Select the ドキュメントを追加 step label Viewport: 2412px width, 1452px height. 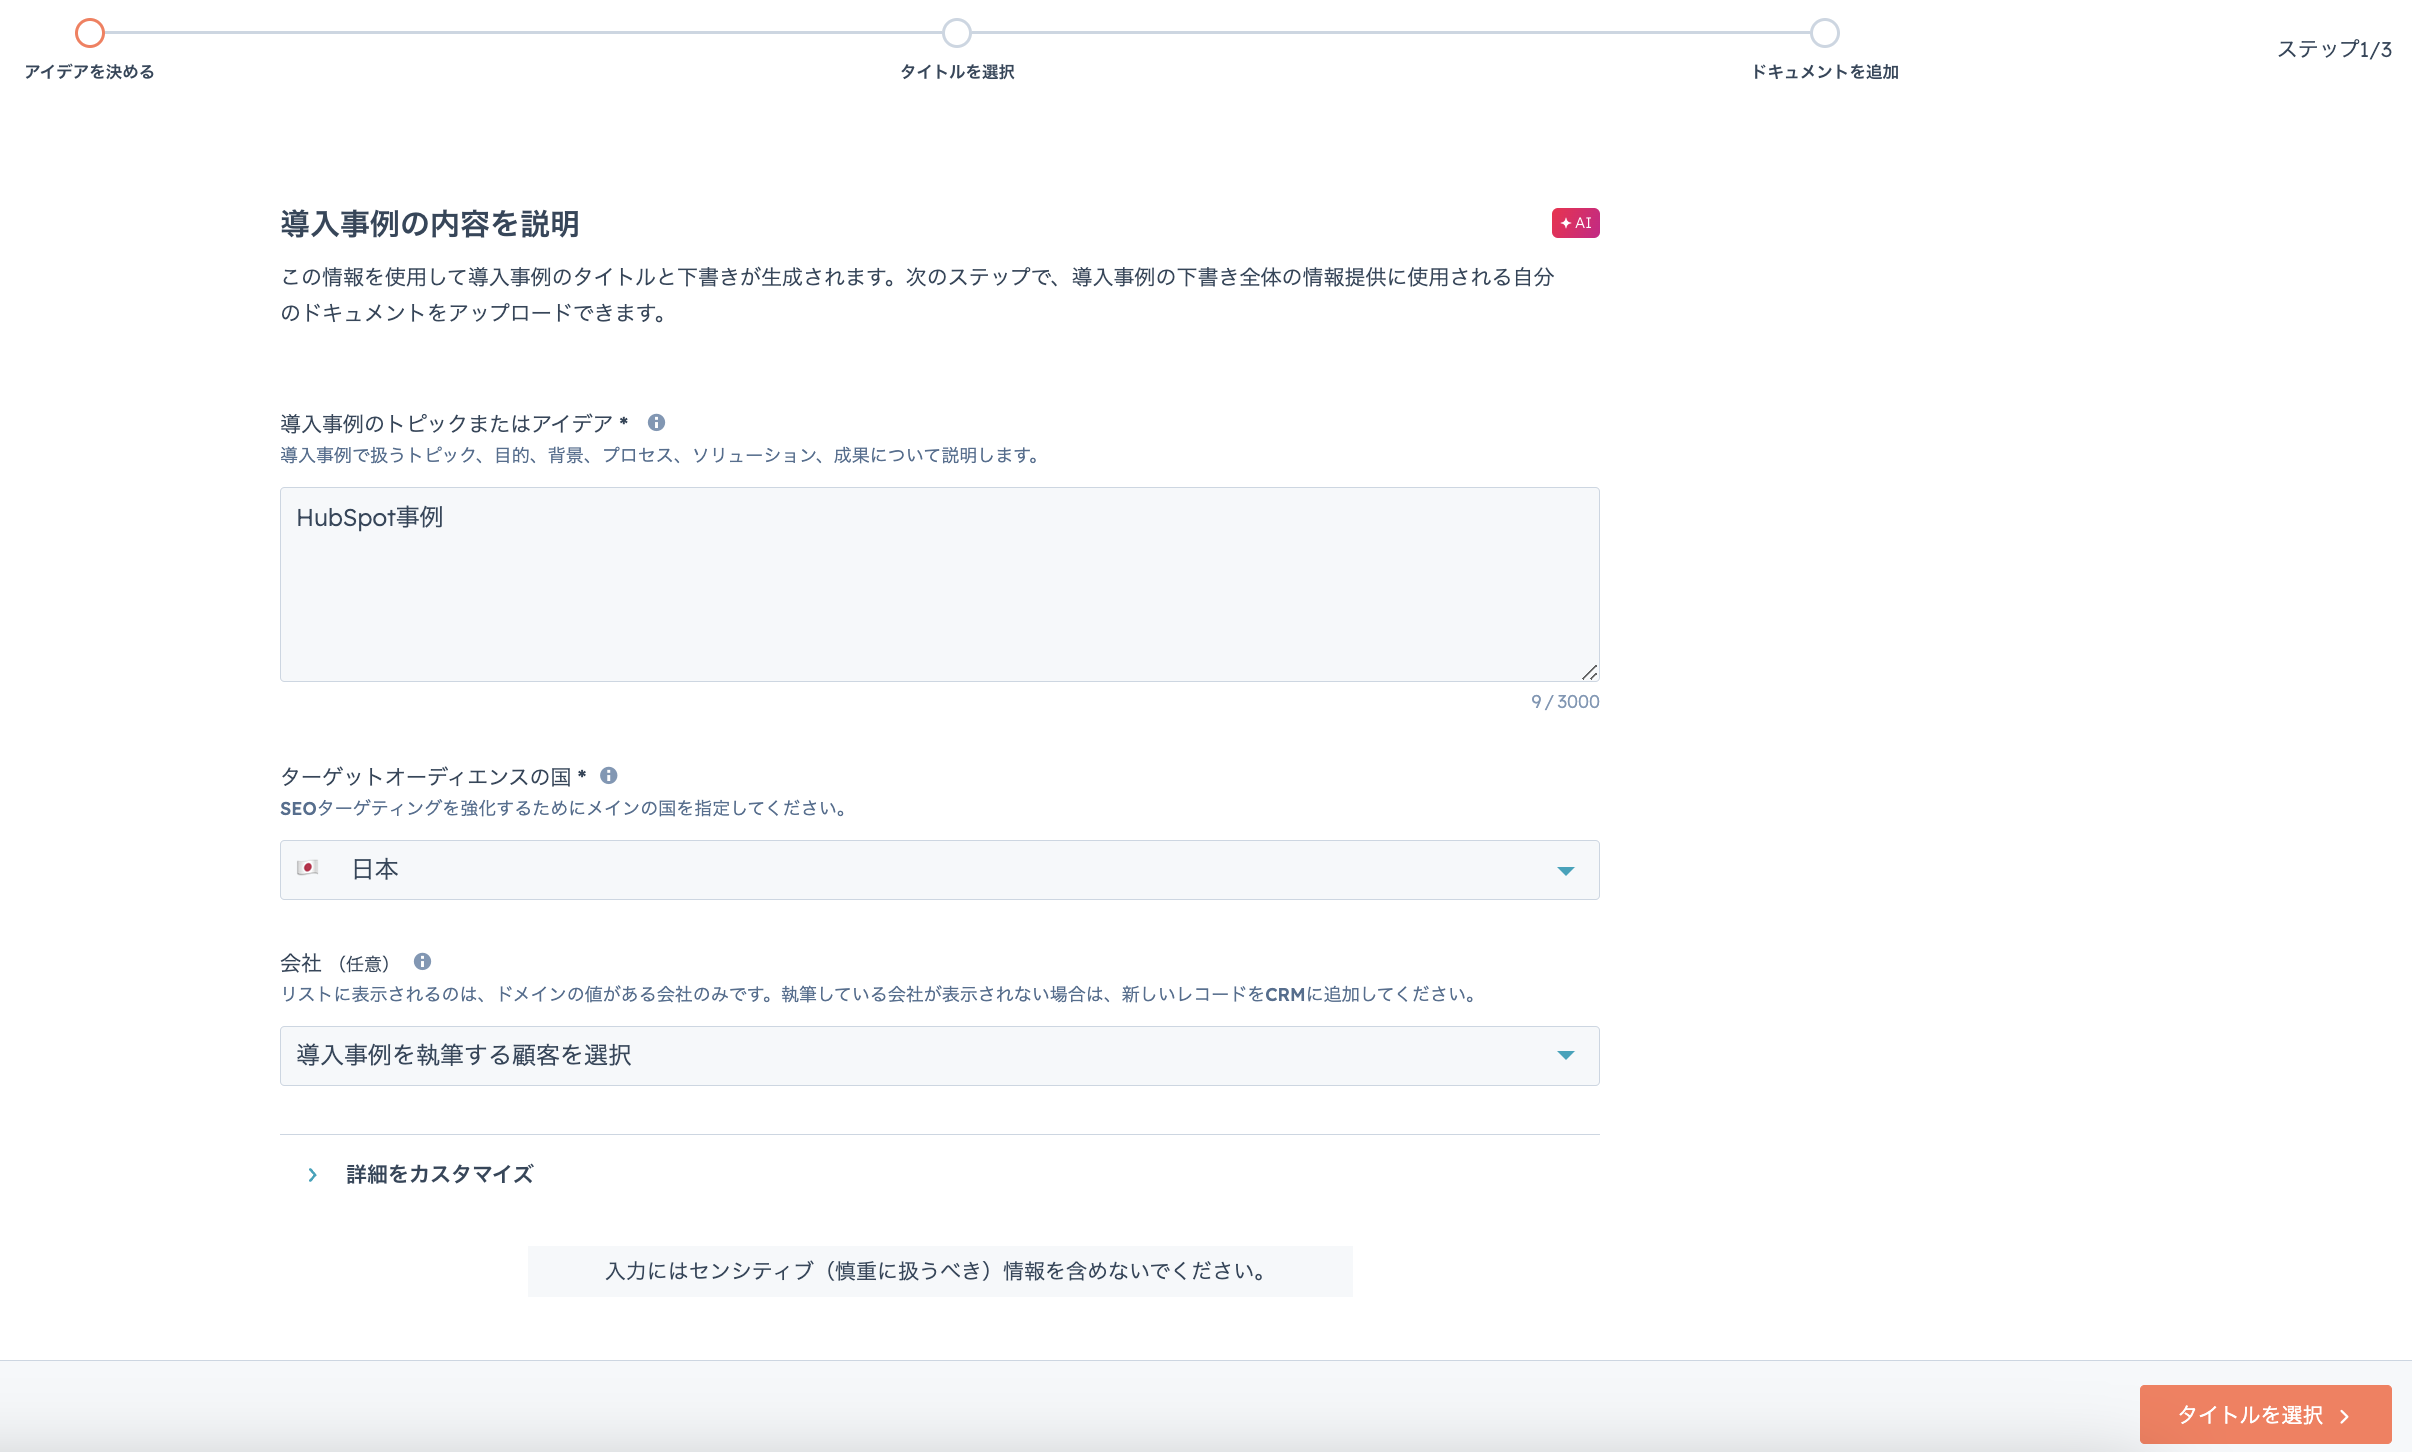[1825, 72]
